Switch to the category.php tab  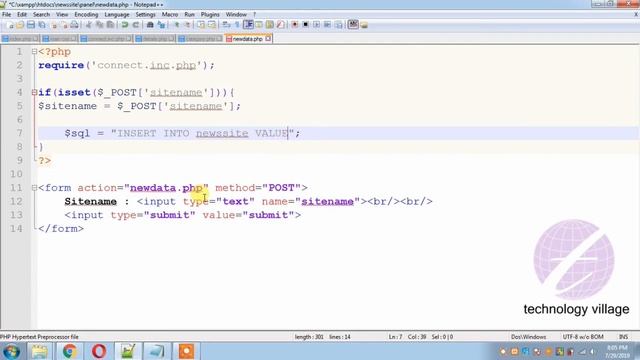(x=200, y=39)
